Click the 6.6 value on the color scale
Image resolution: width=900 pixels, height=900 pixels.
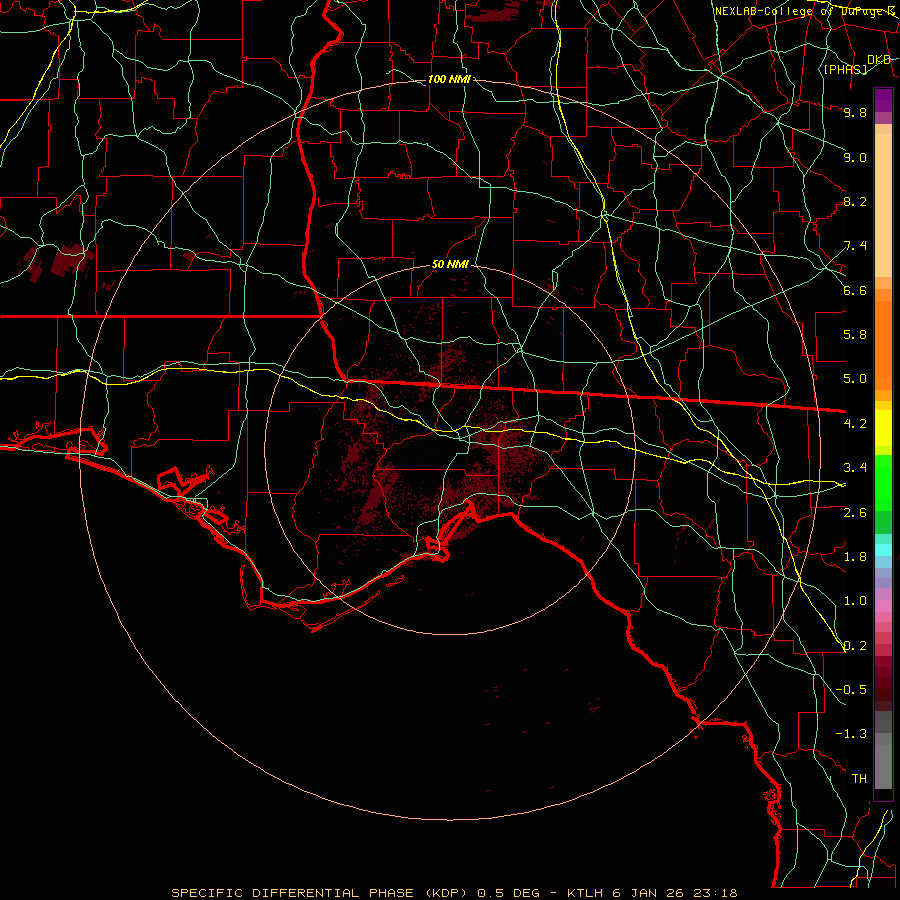855,290
